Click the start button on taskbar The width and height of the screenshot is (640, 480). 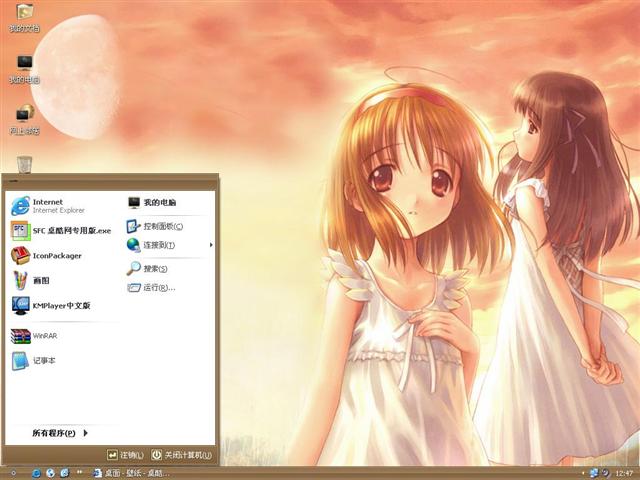13,473
